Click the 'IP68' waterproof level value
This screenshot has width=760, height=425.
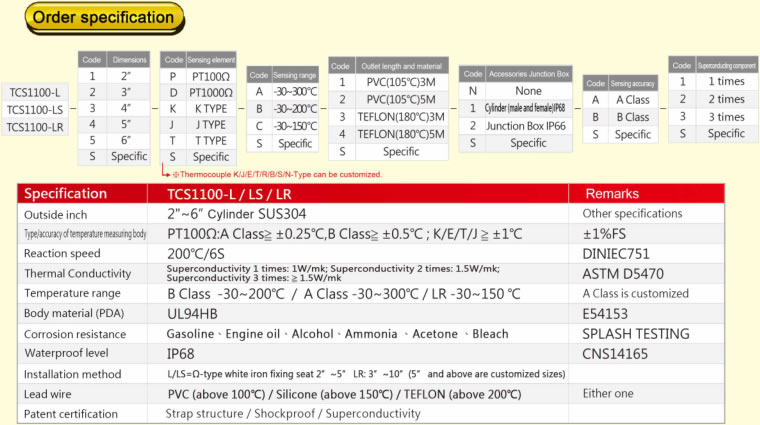click(180, 354)
